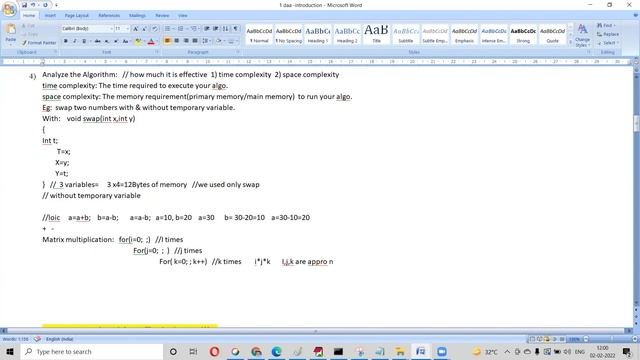Image resolution: width=640 pixels, height=360 pixels.
Task: Show paragraph marks and hidden symbols
Action: coord(236,29)
